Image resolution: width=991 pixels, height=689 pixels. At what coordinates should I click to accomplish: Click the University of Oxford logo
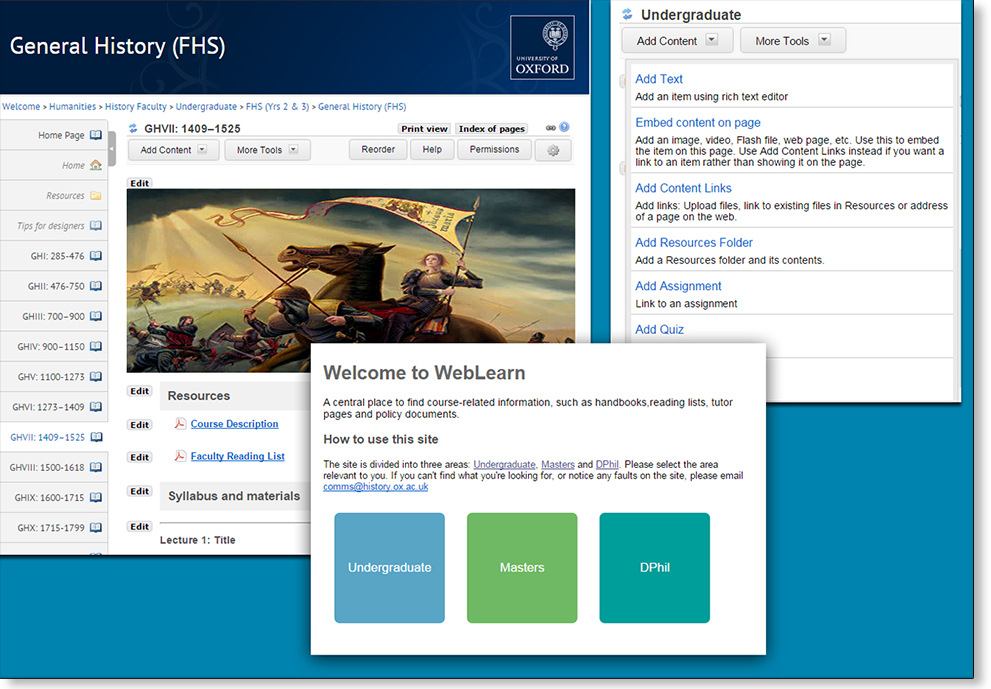coord(542,47)
